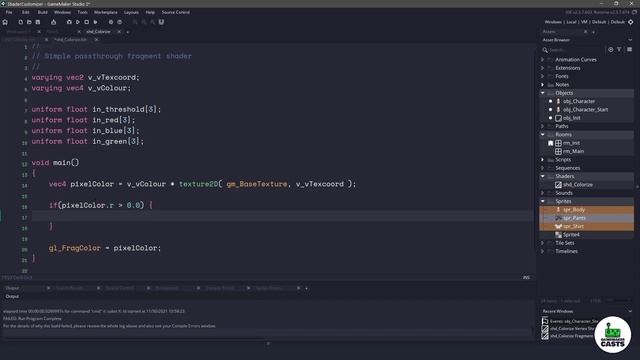Click the shd_Colorize shader icon in the tree
The image size is (640, 360).
point(558,184)
